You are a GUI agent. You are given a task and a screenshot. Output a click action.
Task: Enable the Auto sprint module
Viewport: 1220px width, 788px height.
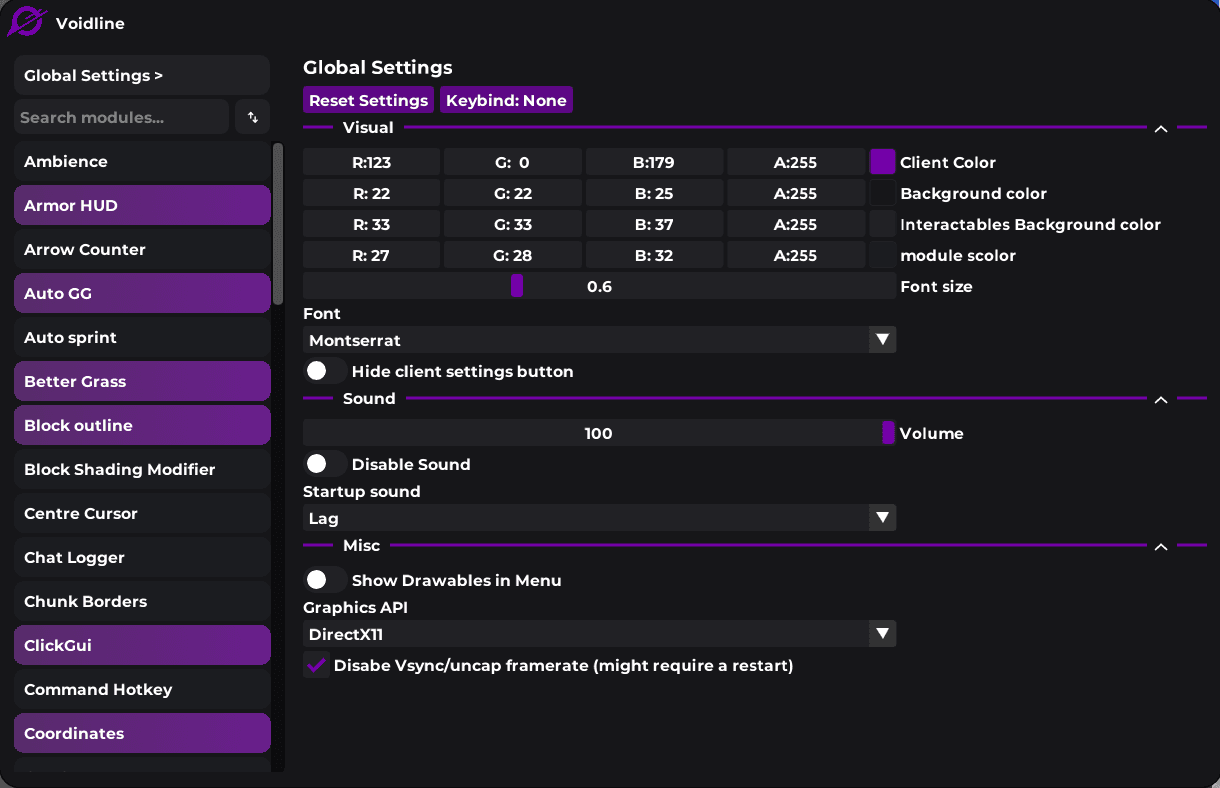(x=142, y=337)
